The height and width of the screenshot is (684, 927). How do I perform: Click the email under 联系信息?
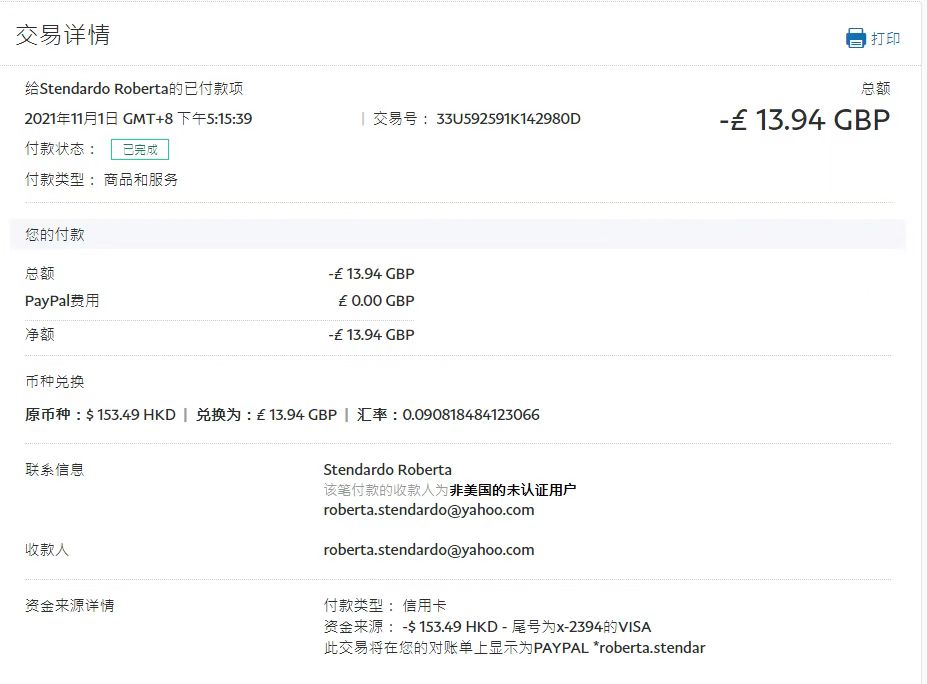pos(428,510)
